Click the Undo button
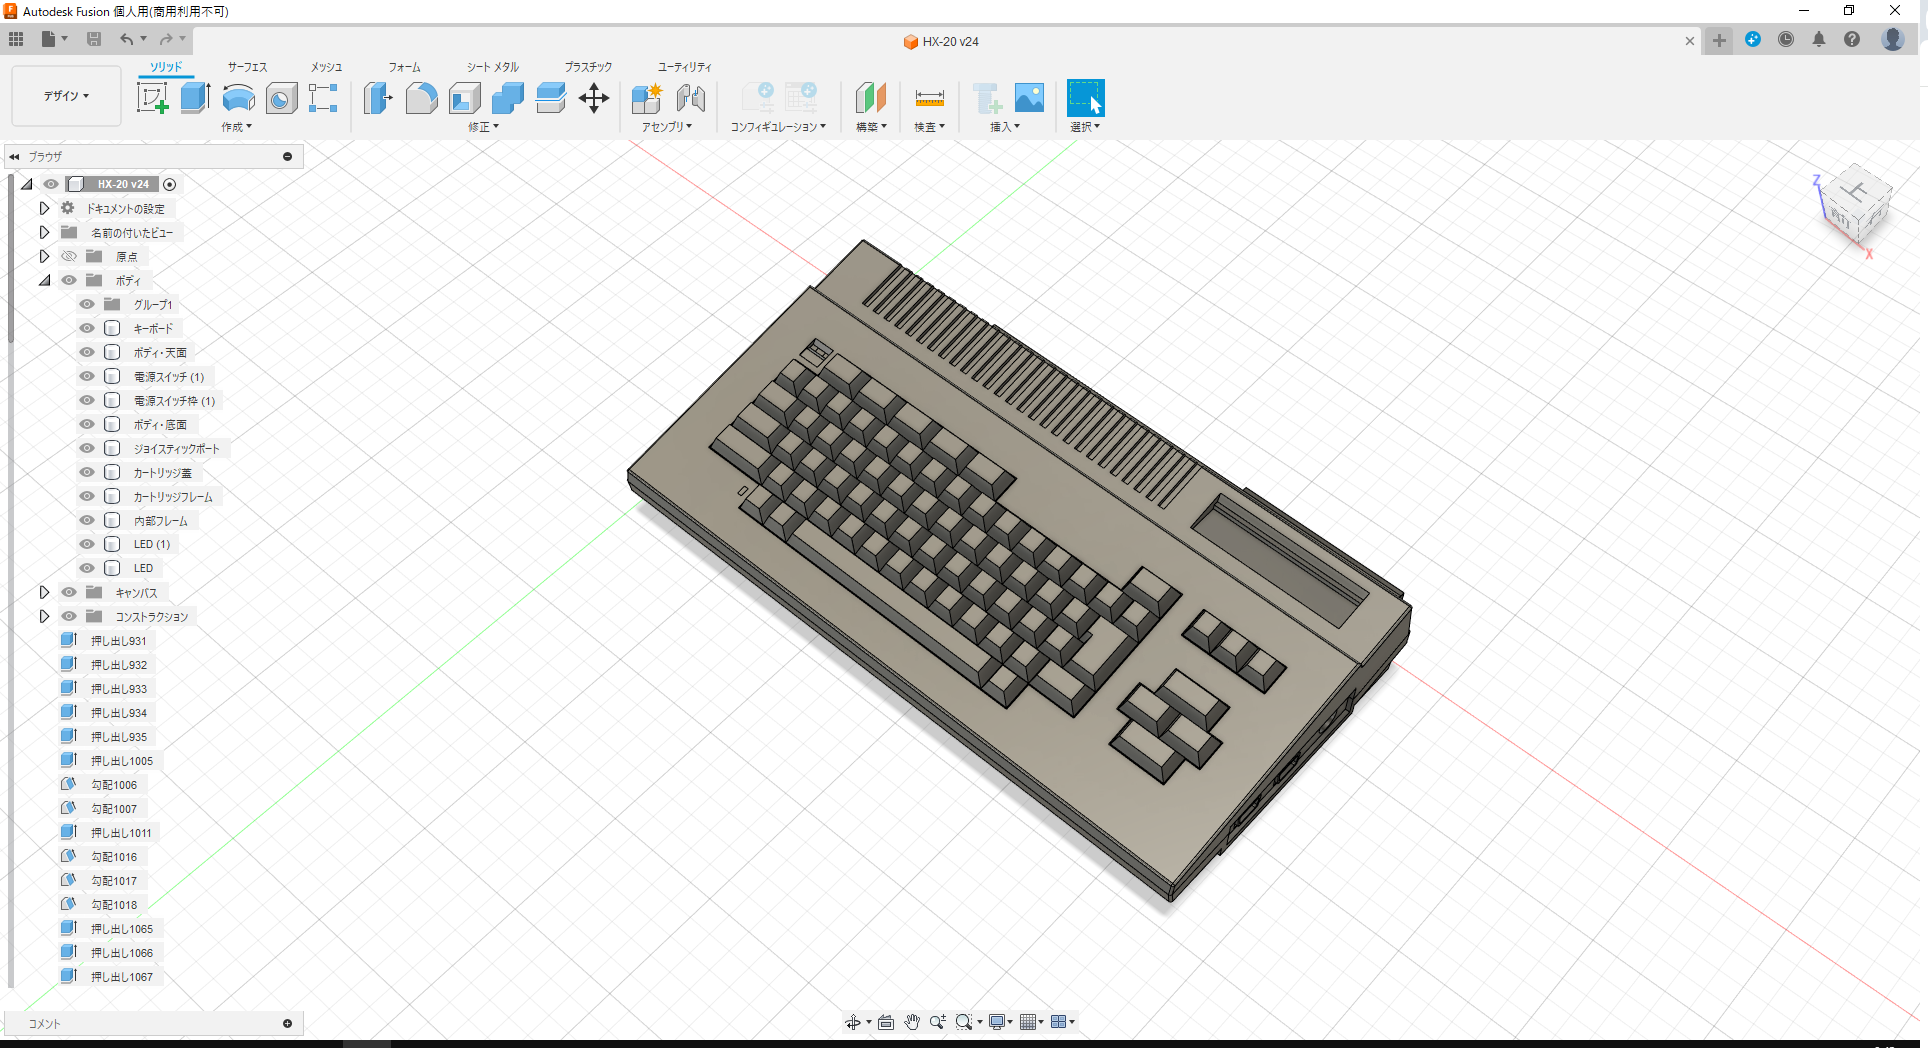Image resolution: width=1928 pixels, height=1048 pixels. pyautogui.click(x=126, y=39)
